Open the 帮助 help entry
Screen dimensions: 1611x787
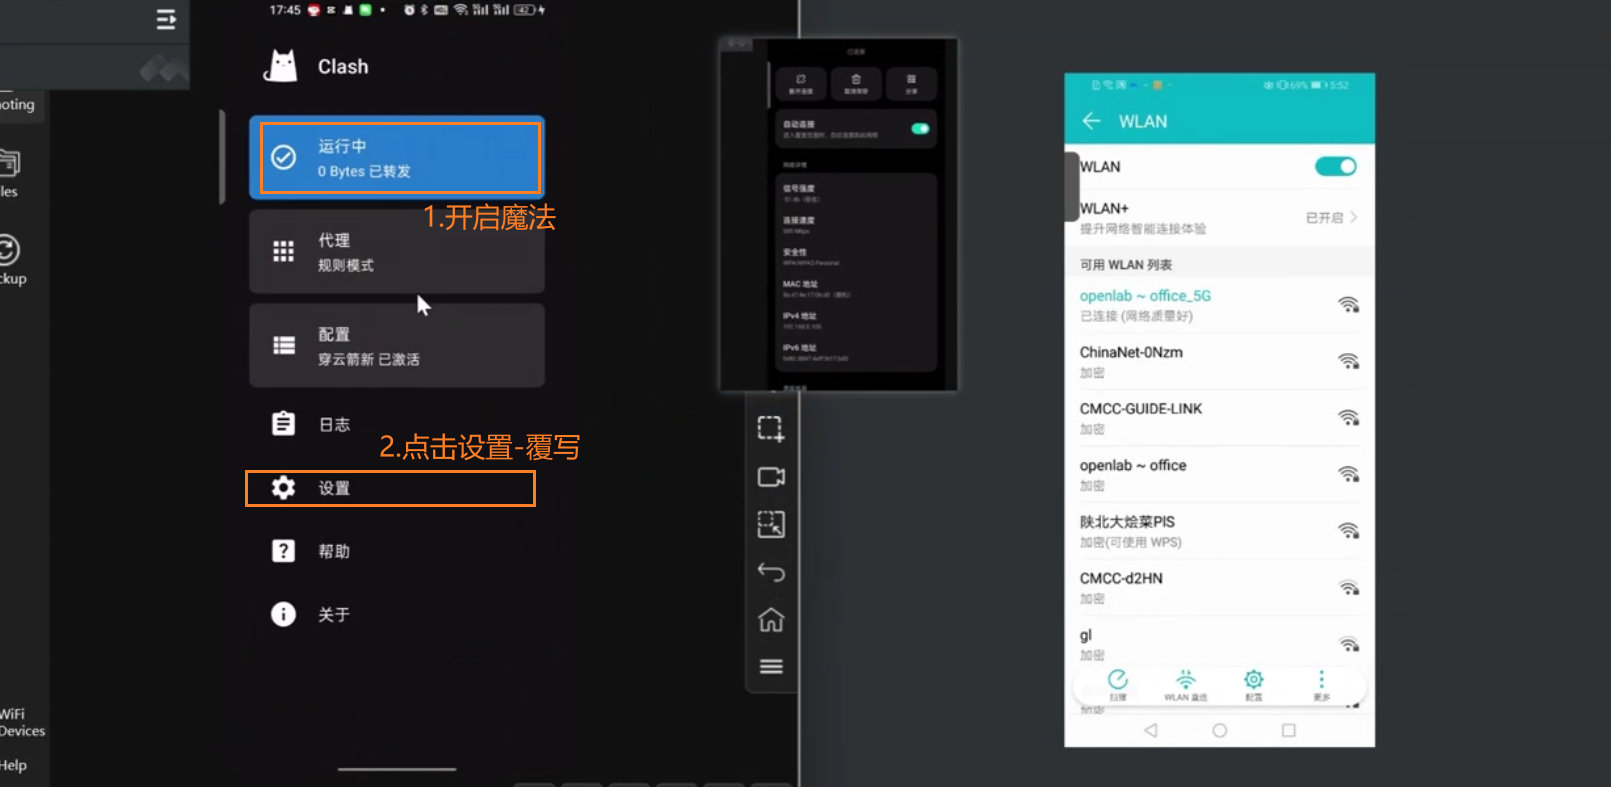397,551
